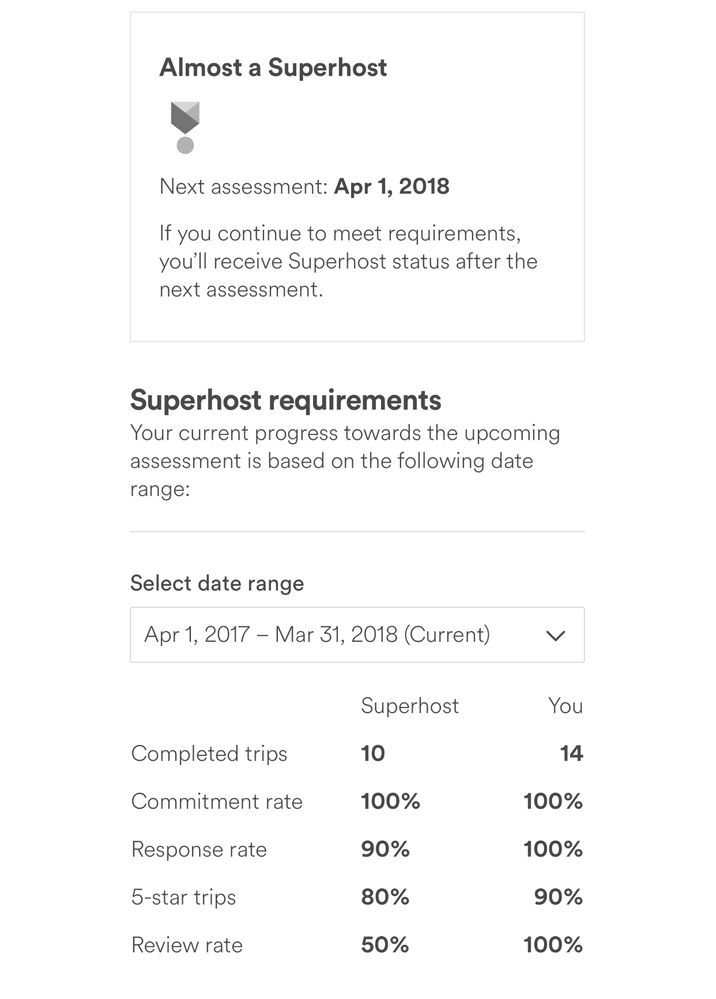
Task: Click the Response rate row label
Action: pos(199,850)
